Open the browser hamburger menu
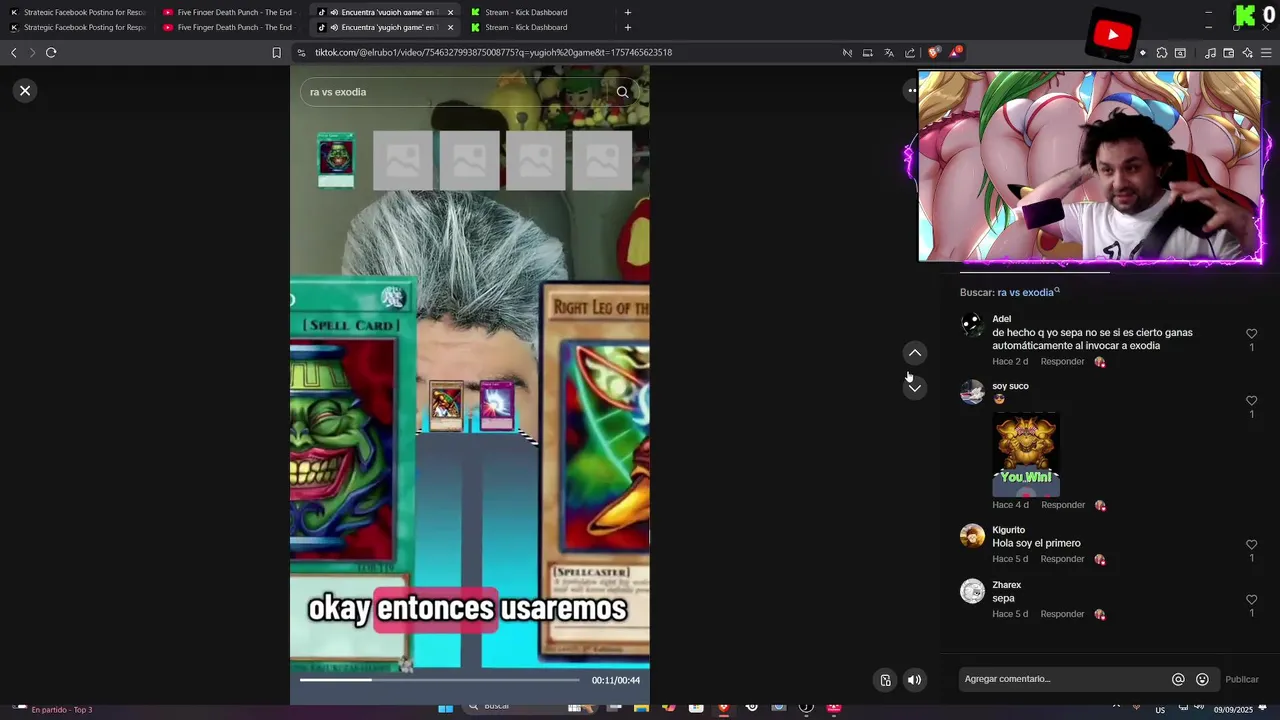The image size is (1280, 720). (x=1266, y=53)
